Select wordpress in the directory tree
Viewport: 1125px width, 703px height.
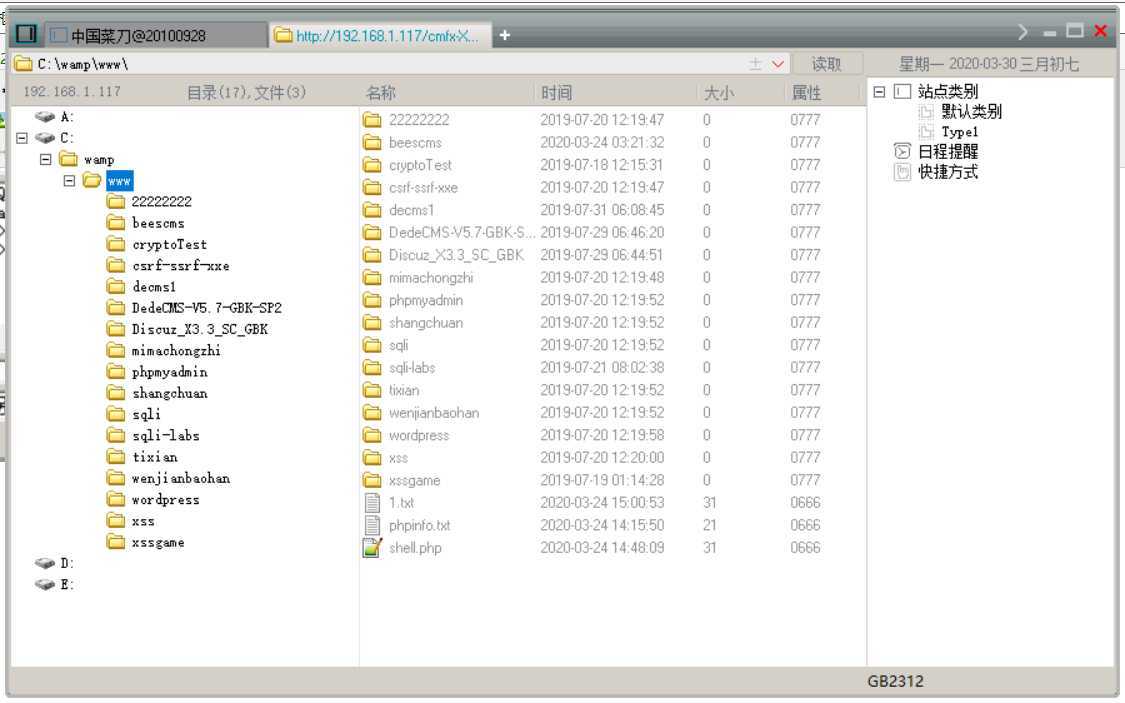coord(166,499)
